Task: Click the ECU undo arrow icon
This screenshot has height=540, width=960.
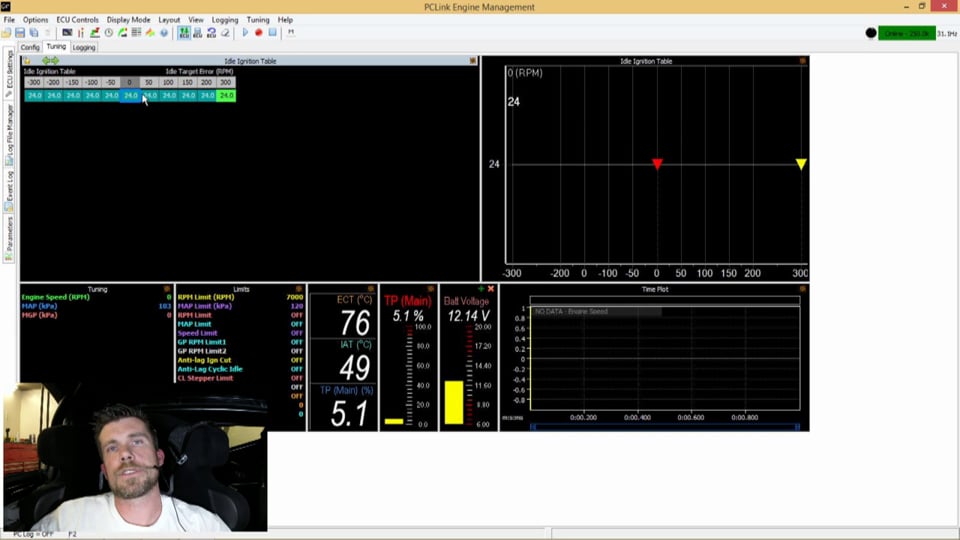Action: tap(212, 32)
